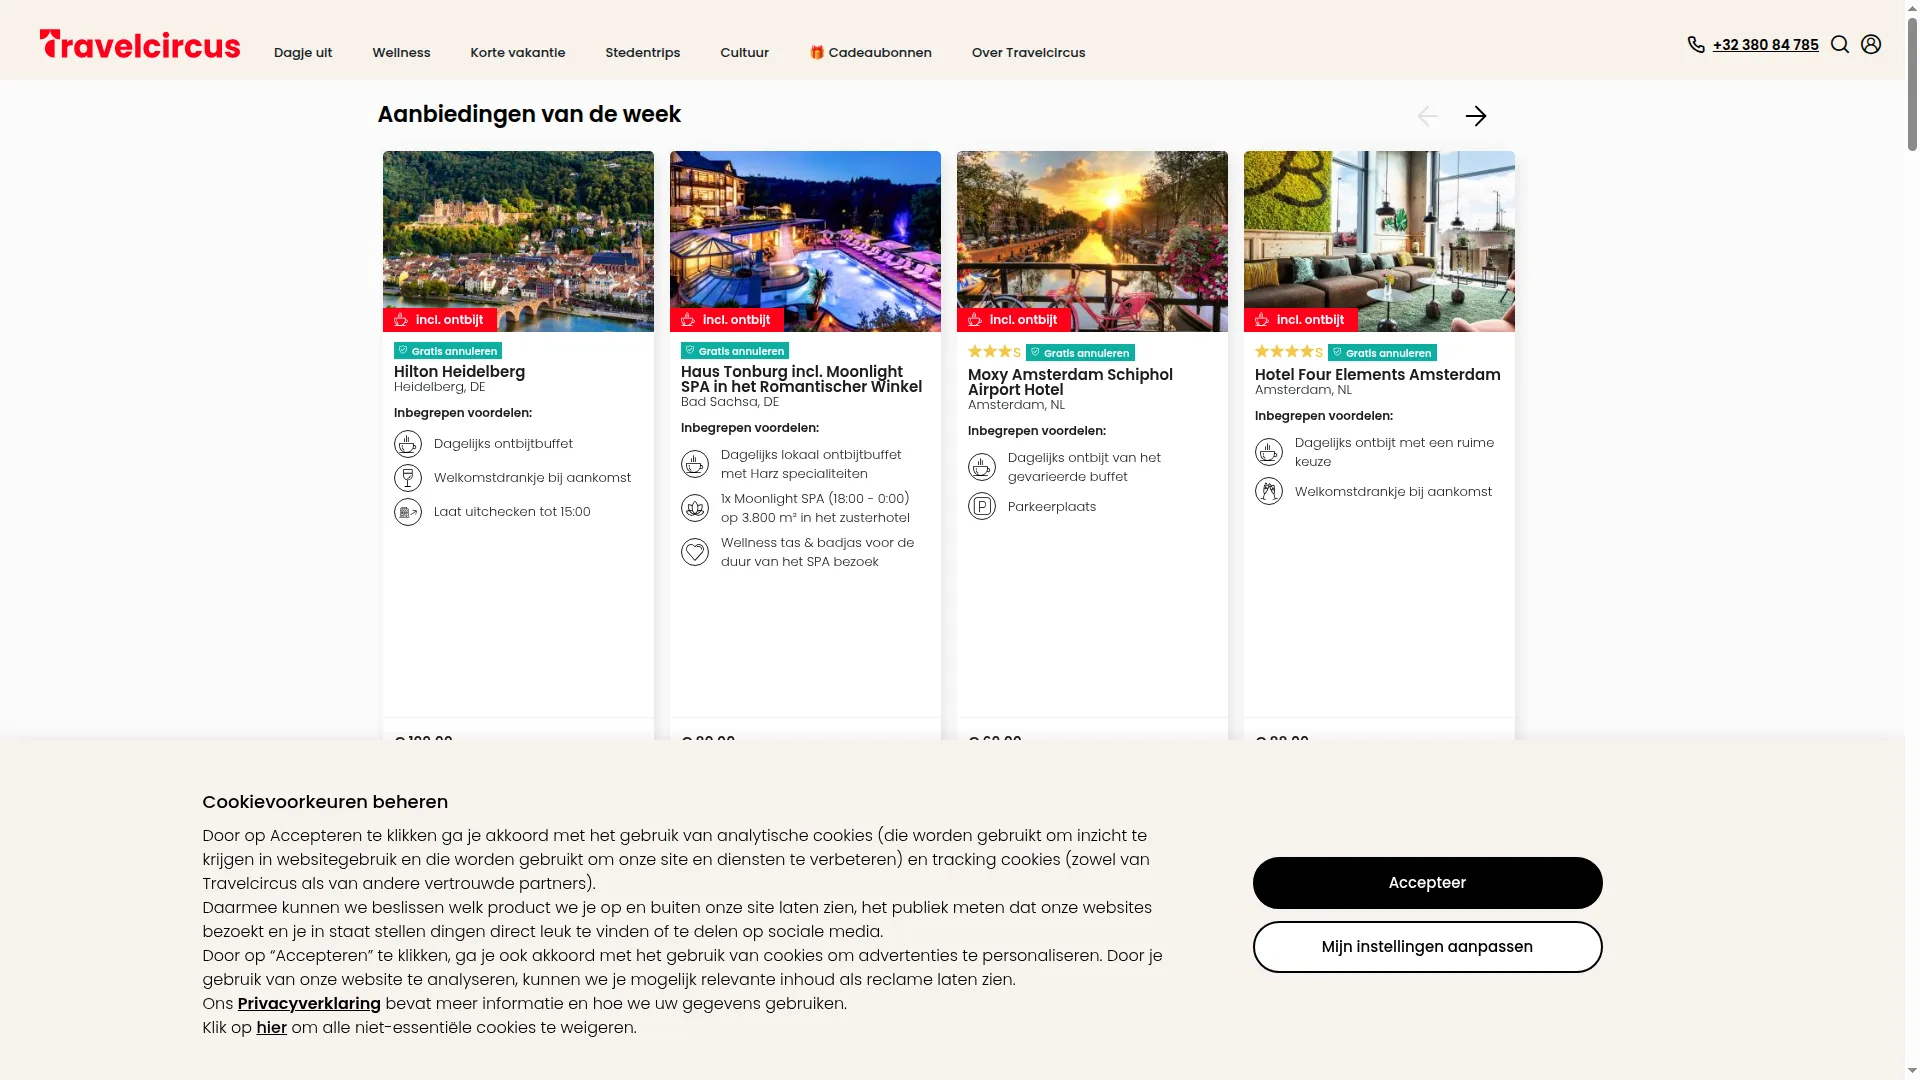Click Four Elements breakfast cup icon
The image size is (1920, 1080).
(x=1269, y=452)
